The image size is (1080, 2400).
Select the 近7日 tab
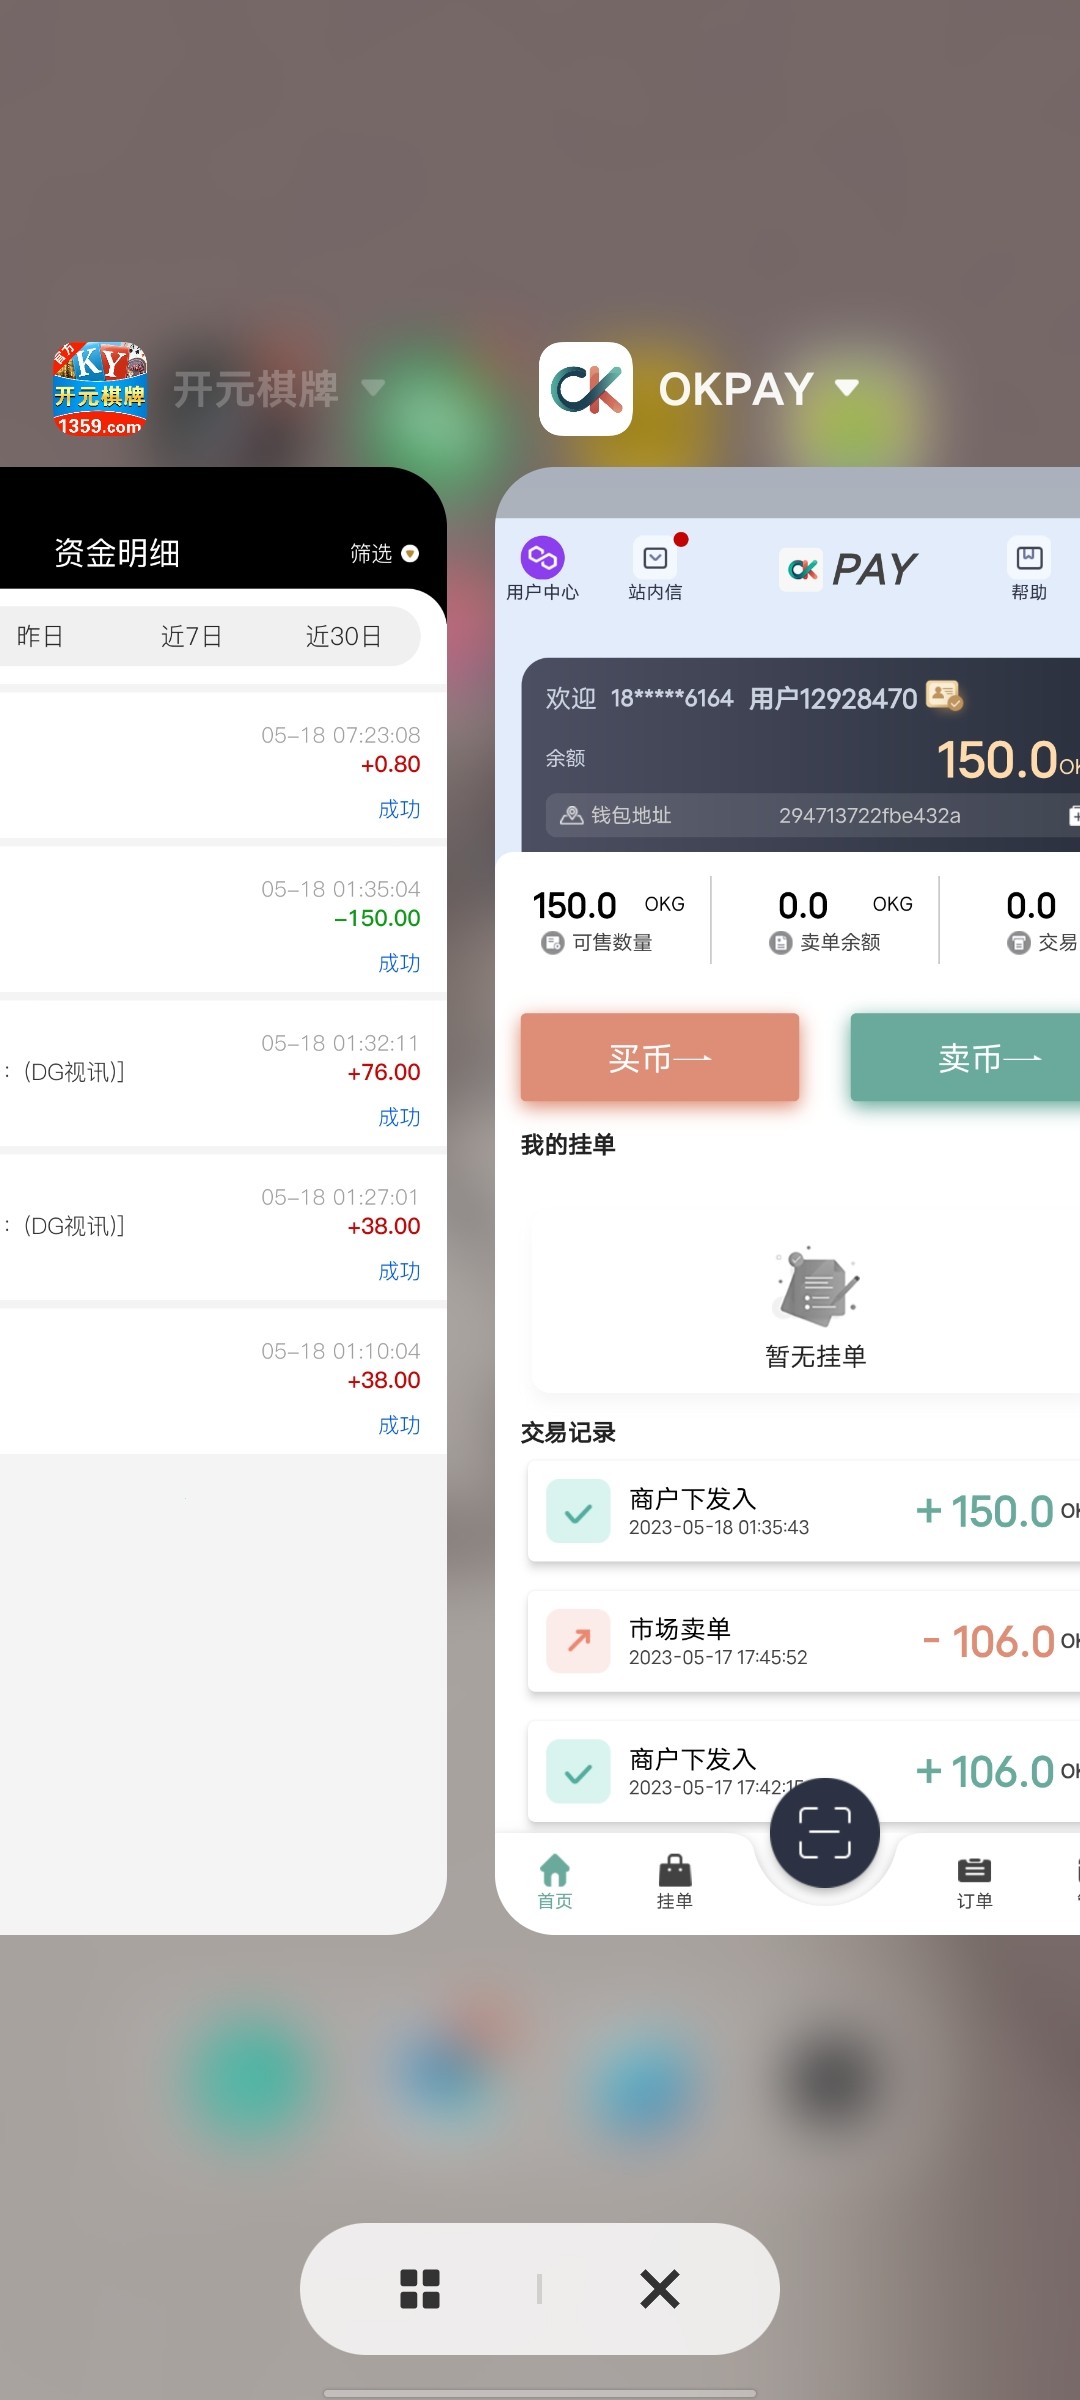[x=191, y=636]
